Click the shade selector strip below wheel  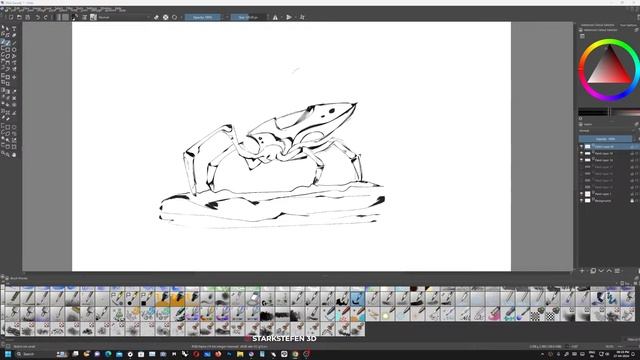click(609, 112)
